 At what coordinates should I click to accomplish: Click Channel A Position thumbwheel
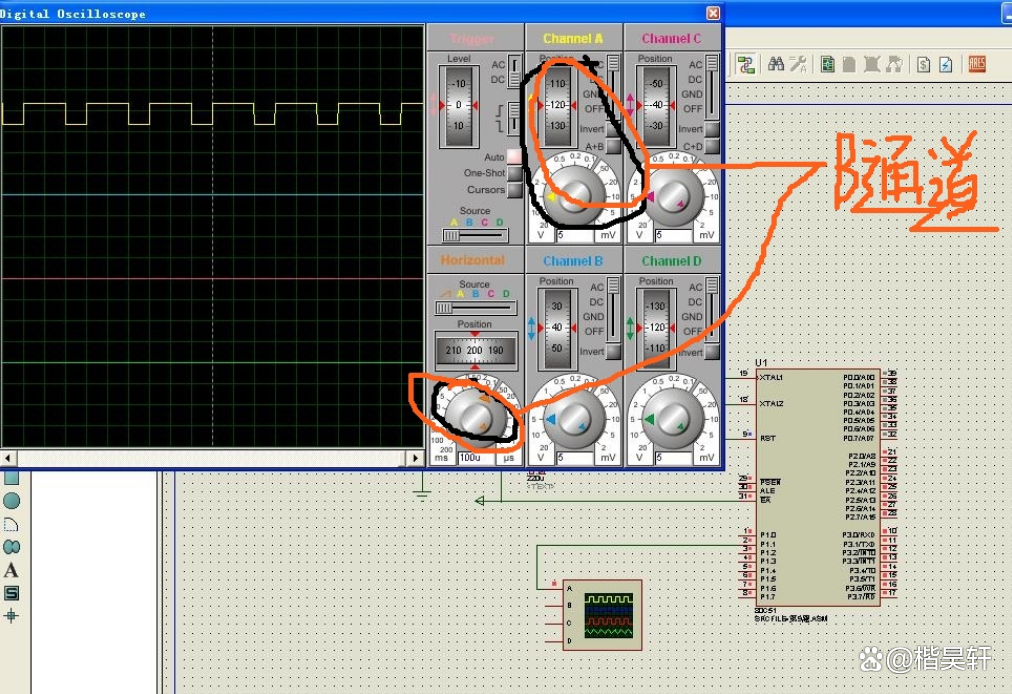[x=557, y=106]
